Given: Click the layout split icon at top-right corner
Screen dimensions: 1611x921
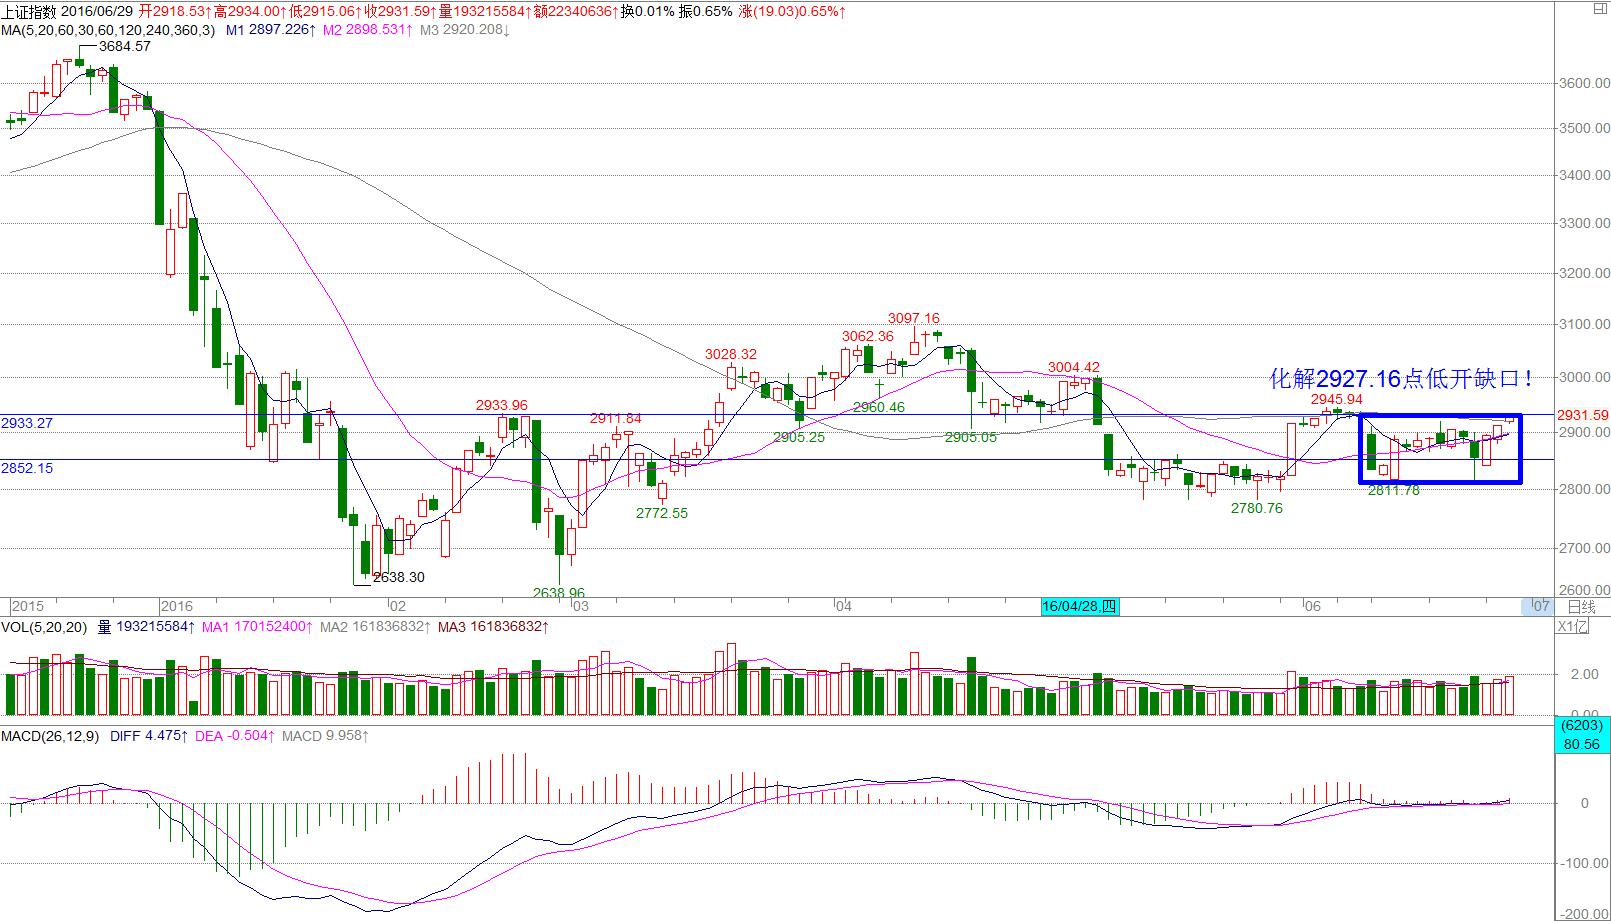Looking at the screenshot, I should (1603, 11).
